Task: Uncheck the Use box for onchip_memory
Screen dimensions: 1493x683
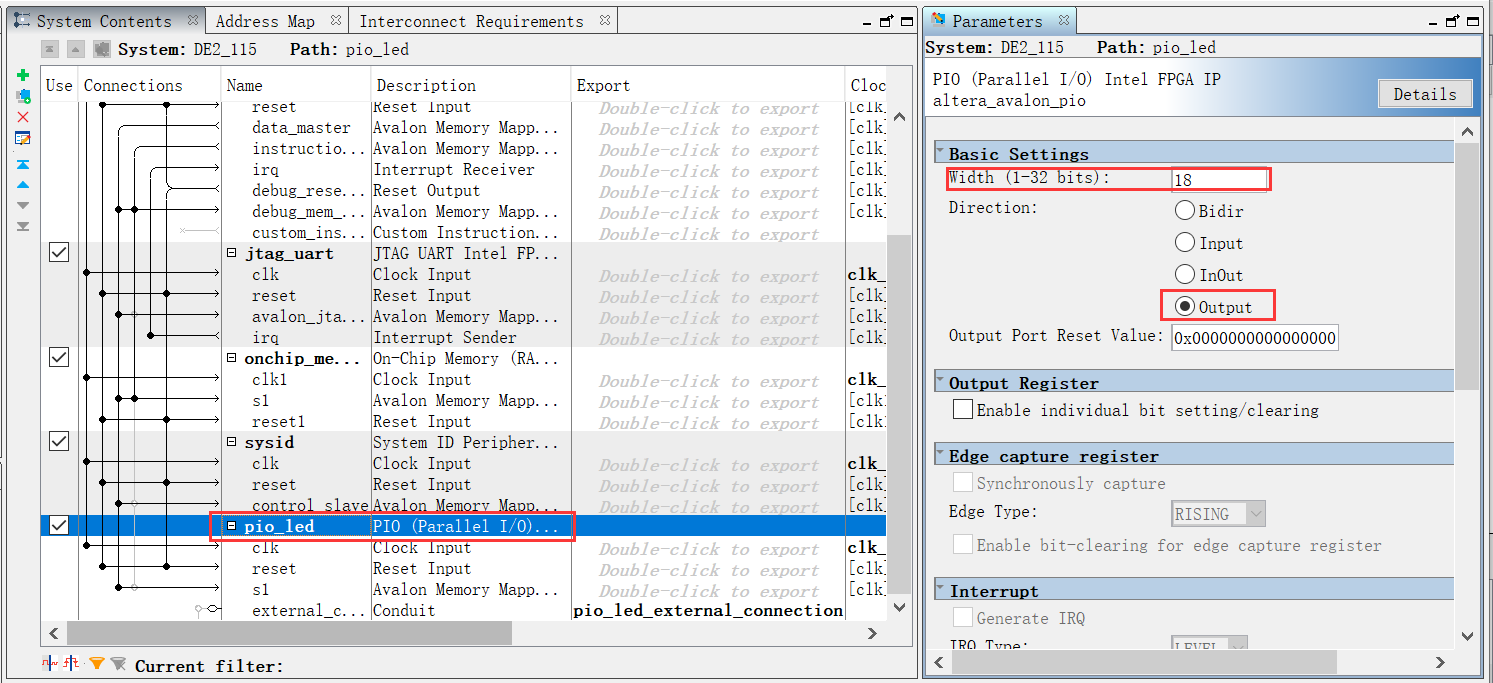Action: tap(59, 357)
